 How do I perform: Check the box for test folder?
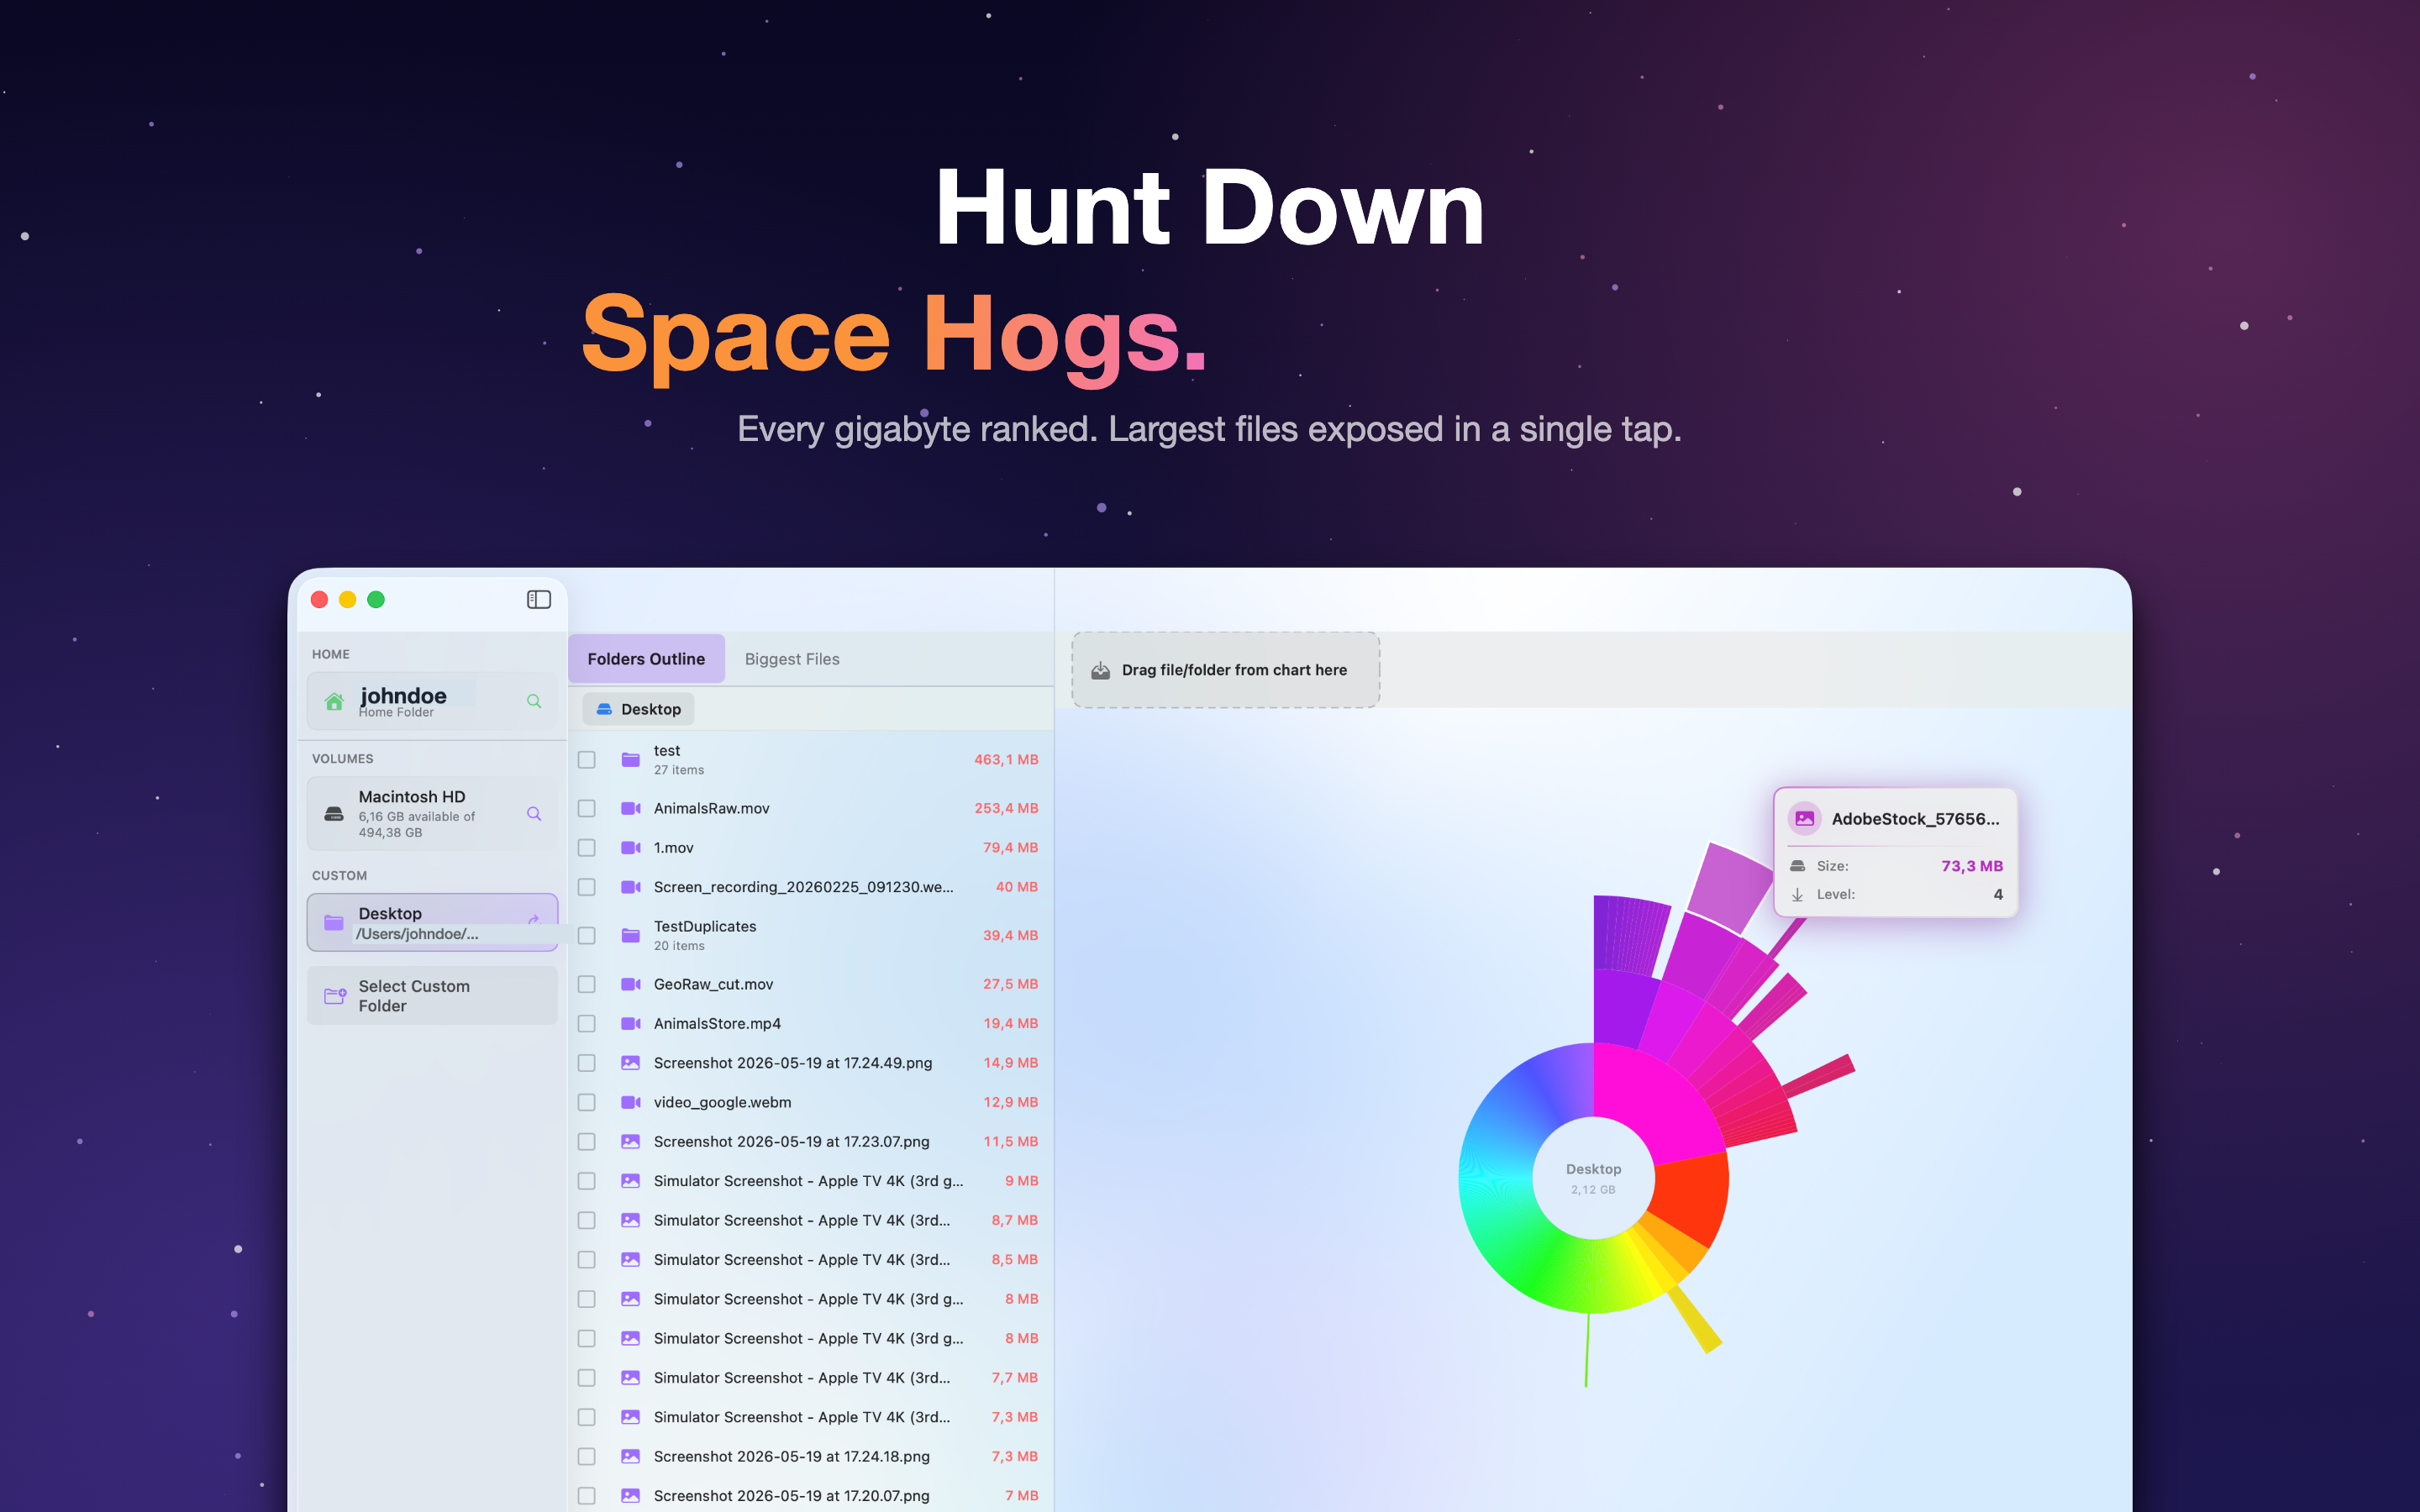click(x=587, y=760)
